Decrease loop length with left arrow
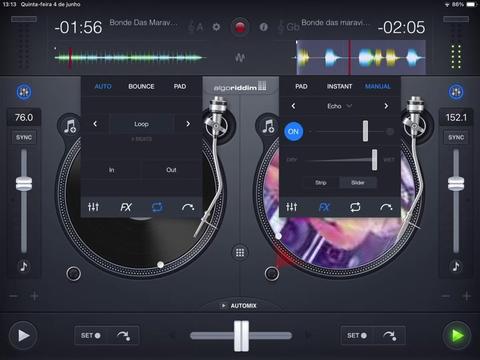Viewport: 480px width, 360px height. [95, 124]
